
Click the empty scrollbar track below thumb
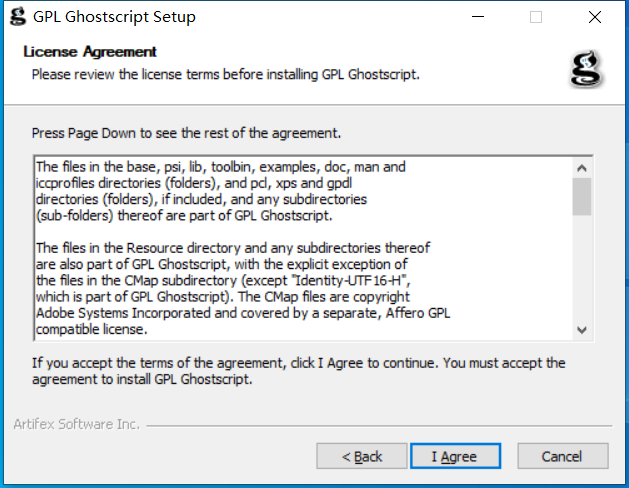[582, 268]
